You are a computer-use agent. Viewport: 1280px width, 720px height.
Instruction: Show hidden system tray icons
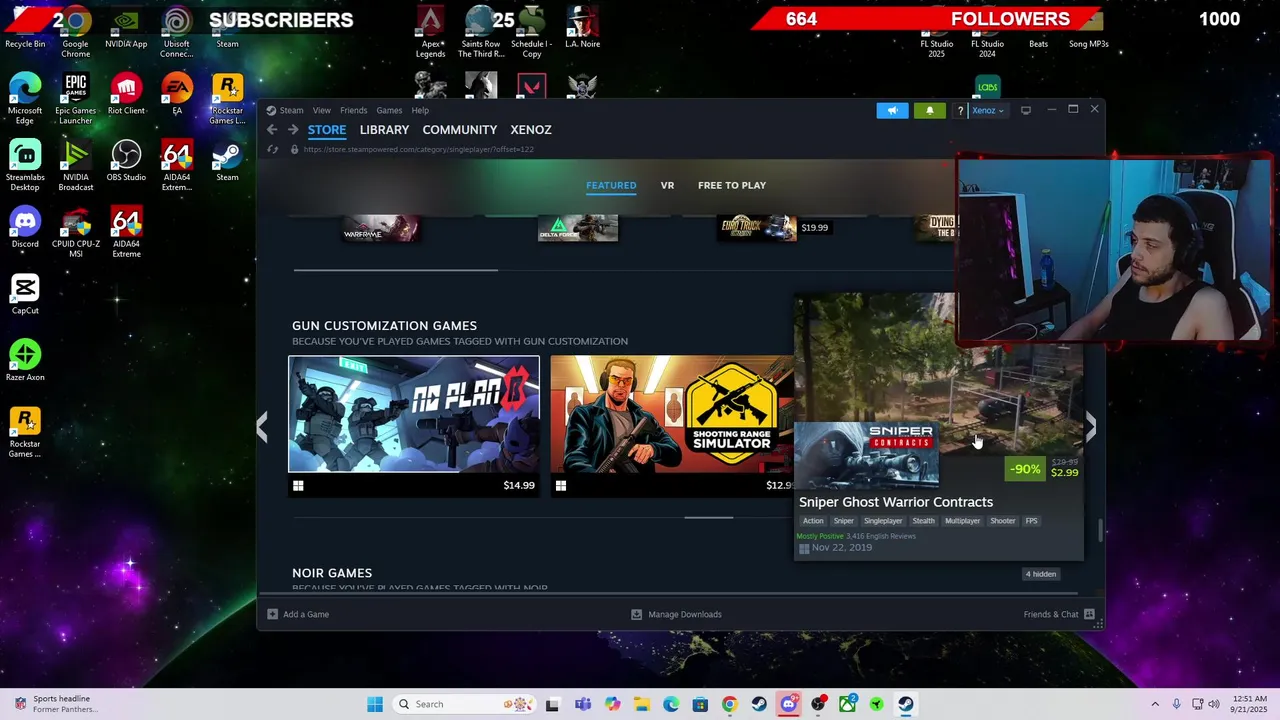coord(1155,704)
